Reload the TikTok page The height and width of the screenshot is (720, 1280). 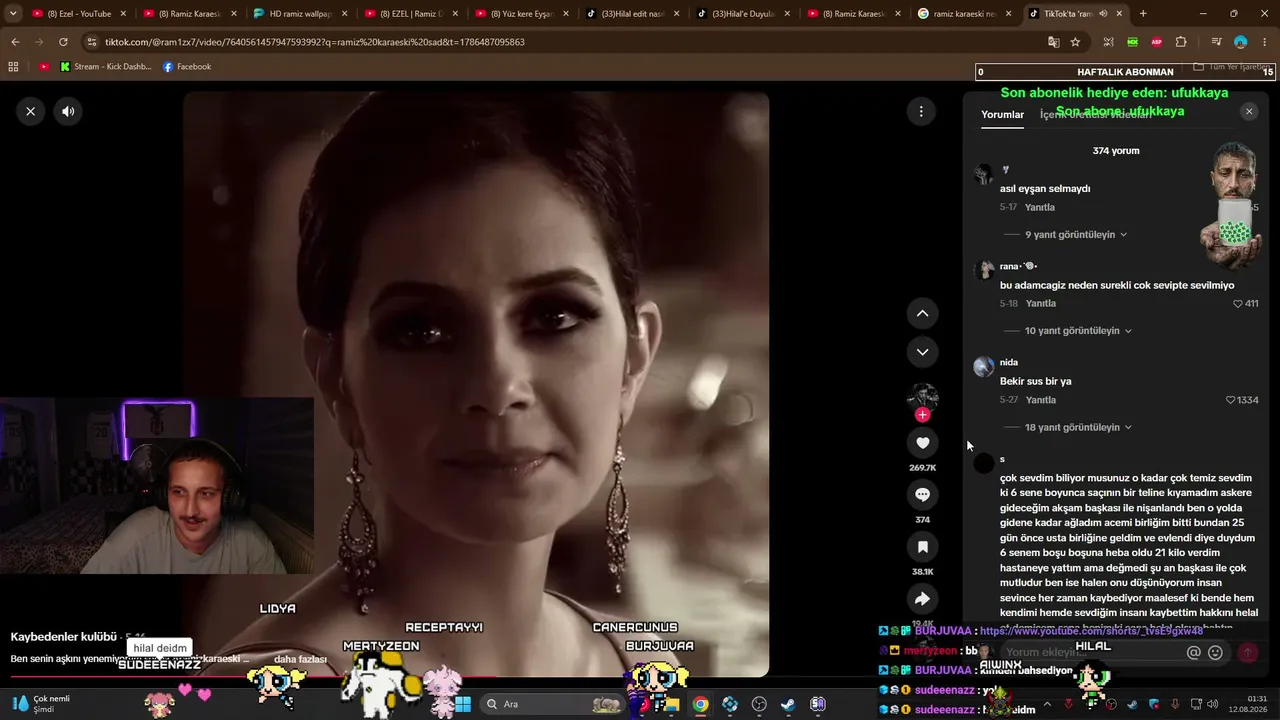[63, 42]
